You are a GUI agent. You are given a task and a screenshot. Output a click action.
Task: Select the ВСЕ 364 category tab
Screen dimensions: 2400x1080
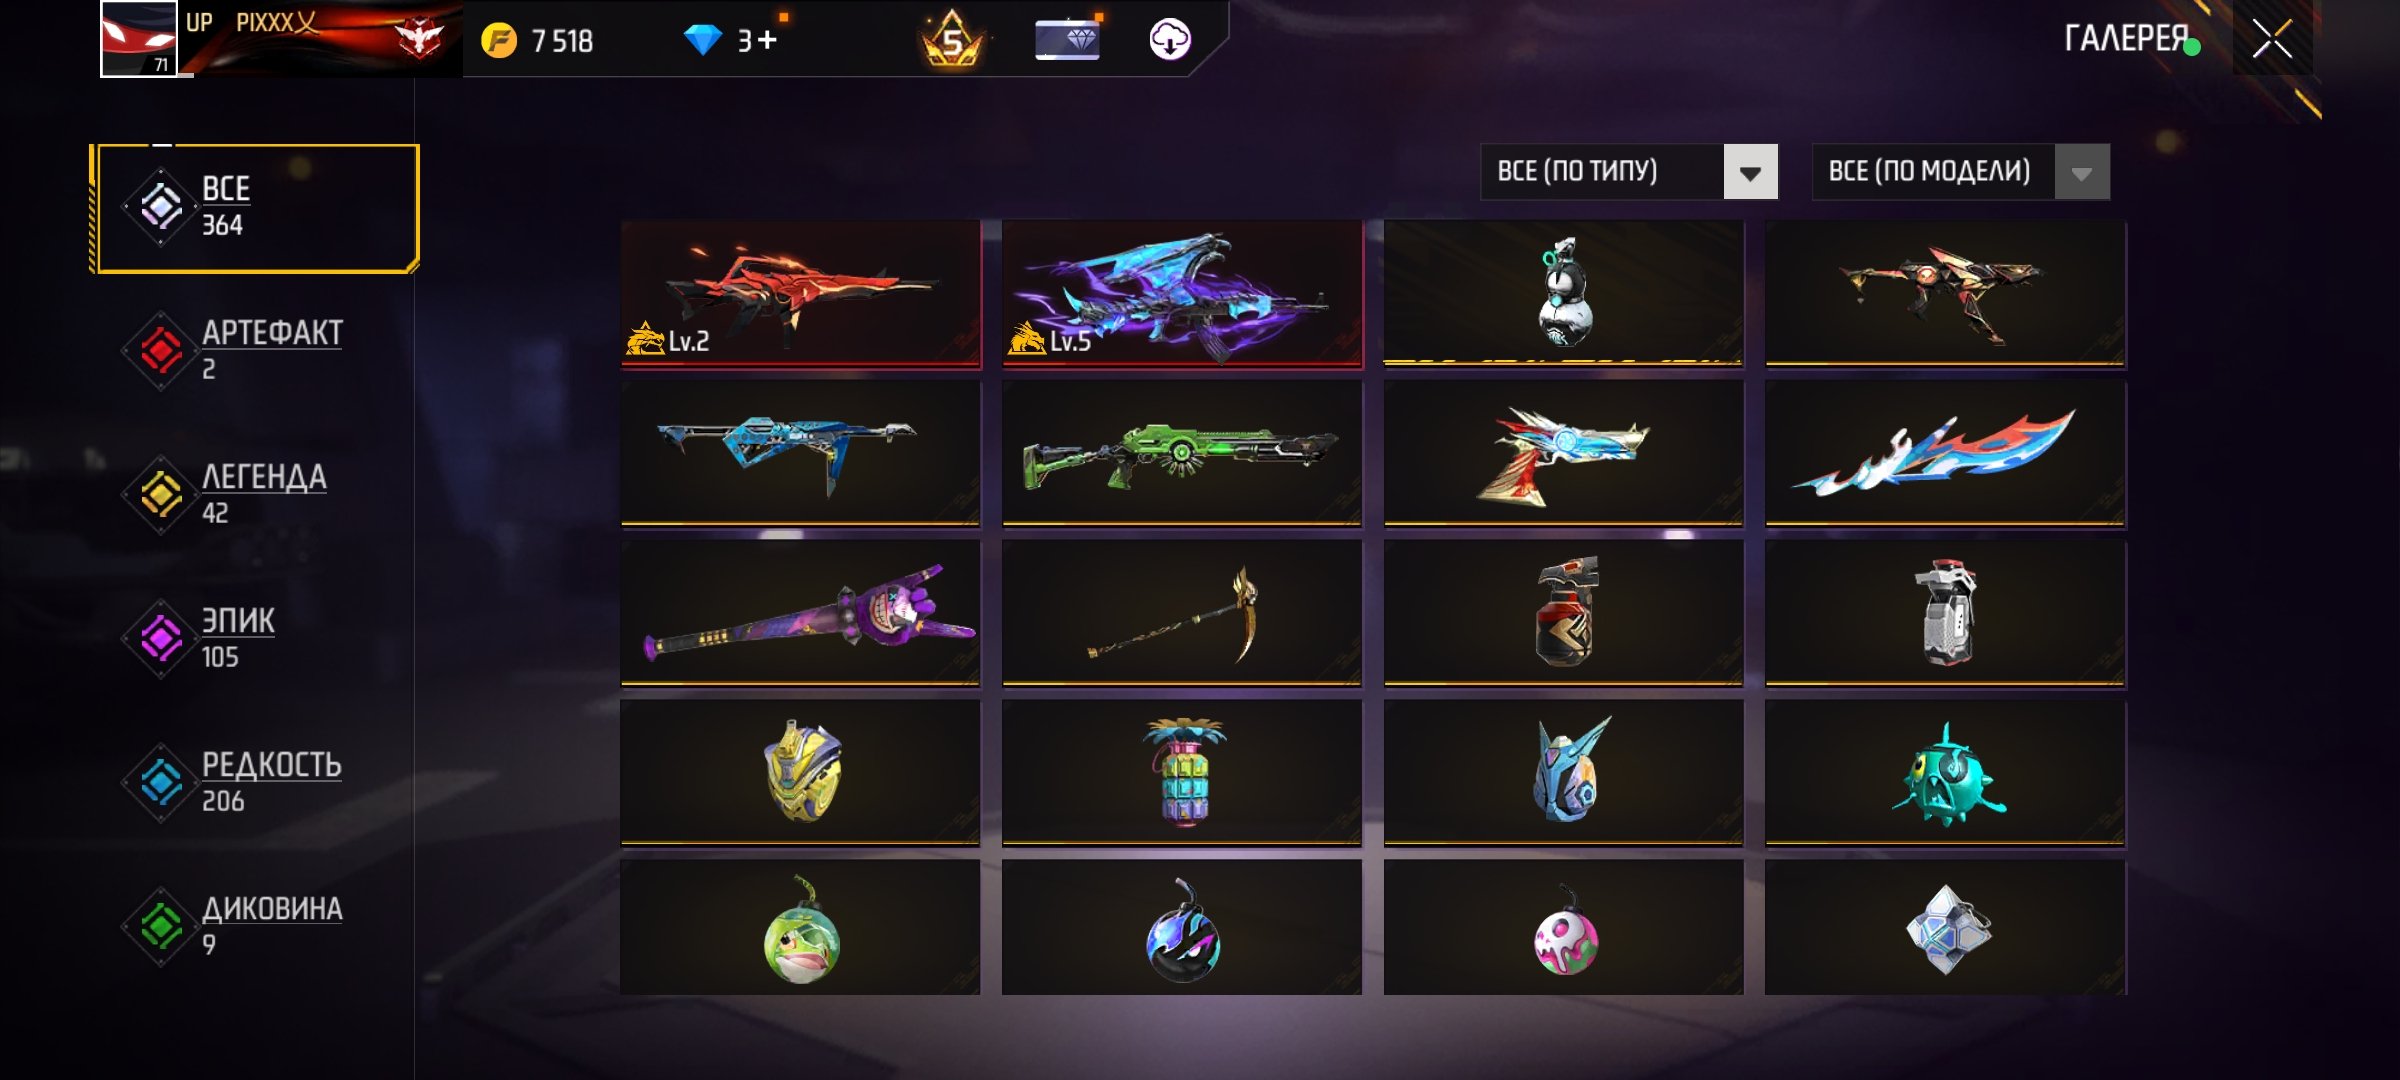click(256, 208)
